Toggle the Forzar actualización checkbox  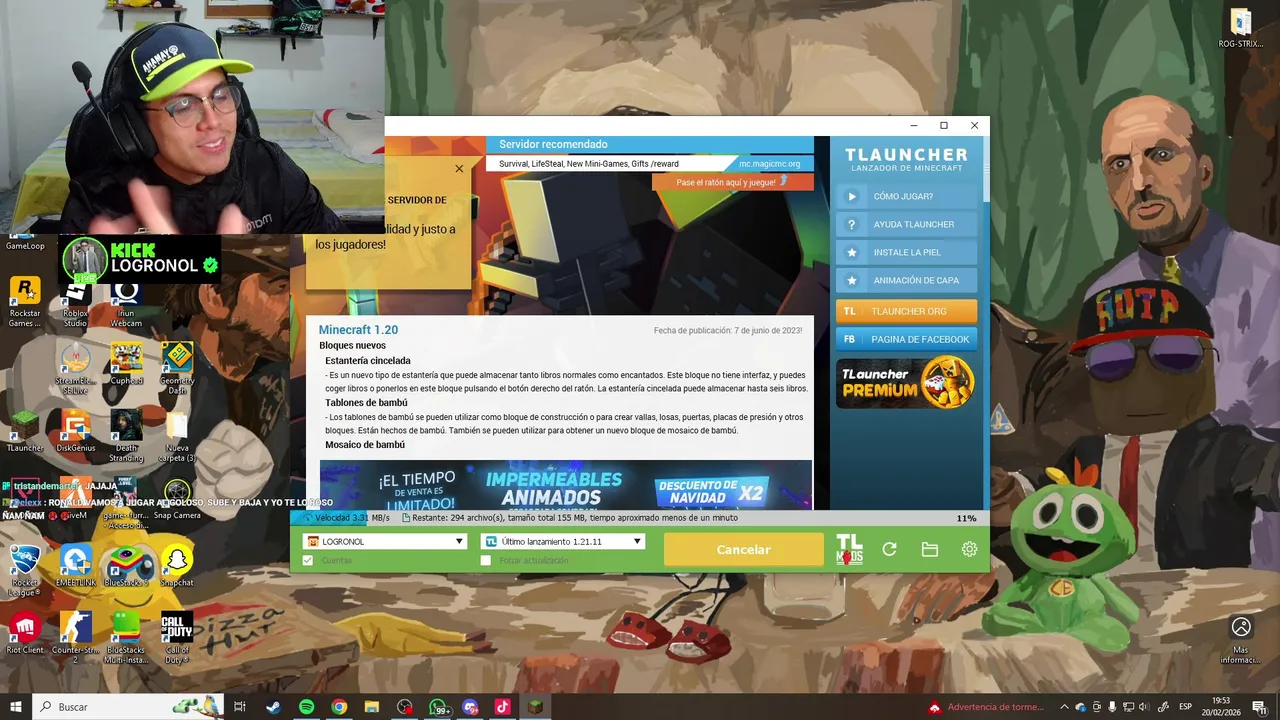486,561
